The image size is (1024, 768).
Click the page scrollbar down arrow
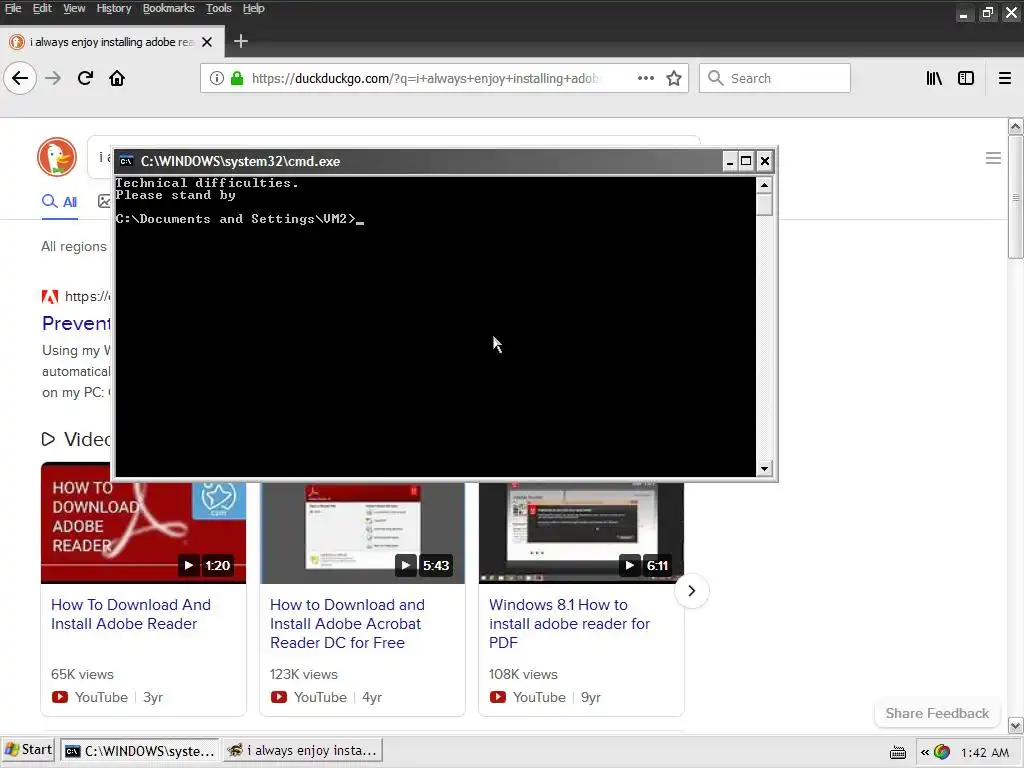1016,724
